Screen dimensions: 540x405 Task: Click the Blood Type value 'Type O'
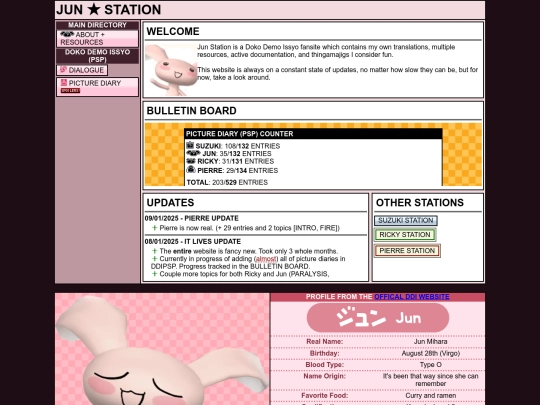[430, 365]
